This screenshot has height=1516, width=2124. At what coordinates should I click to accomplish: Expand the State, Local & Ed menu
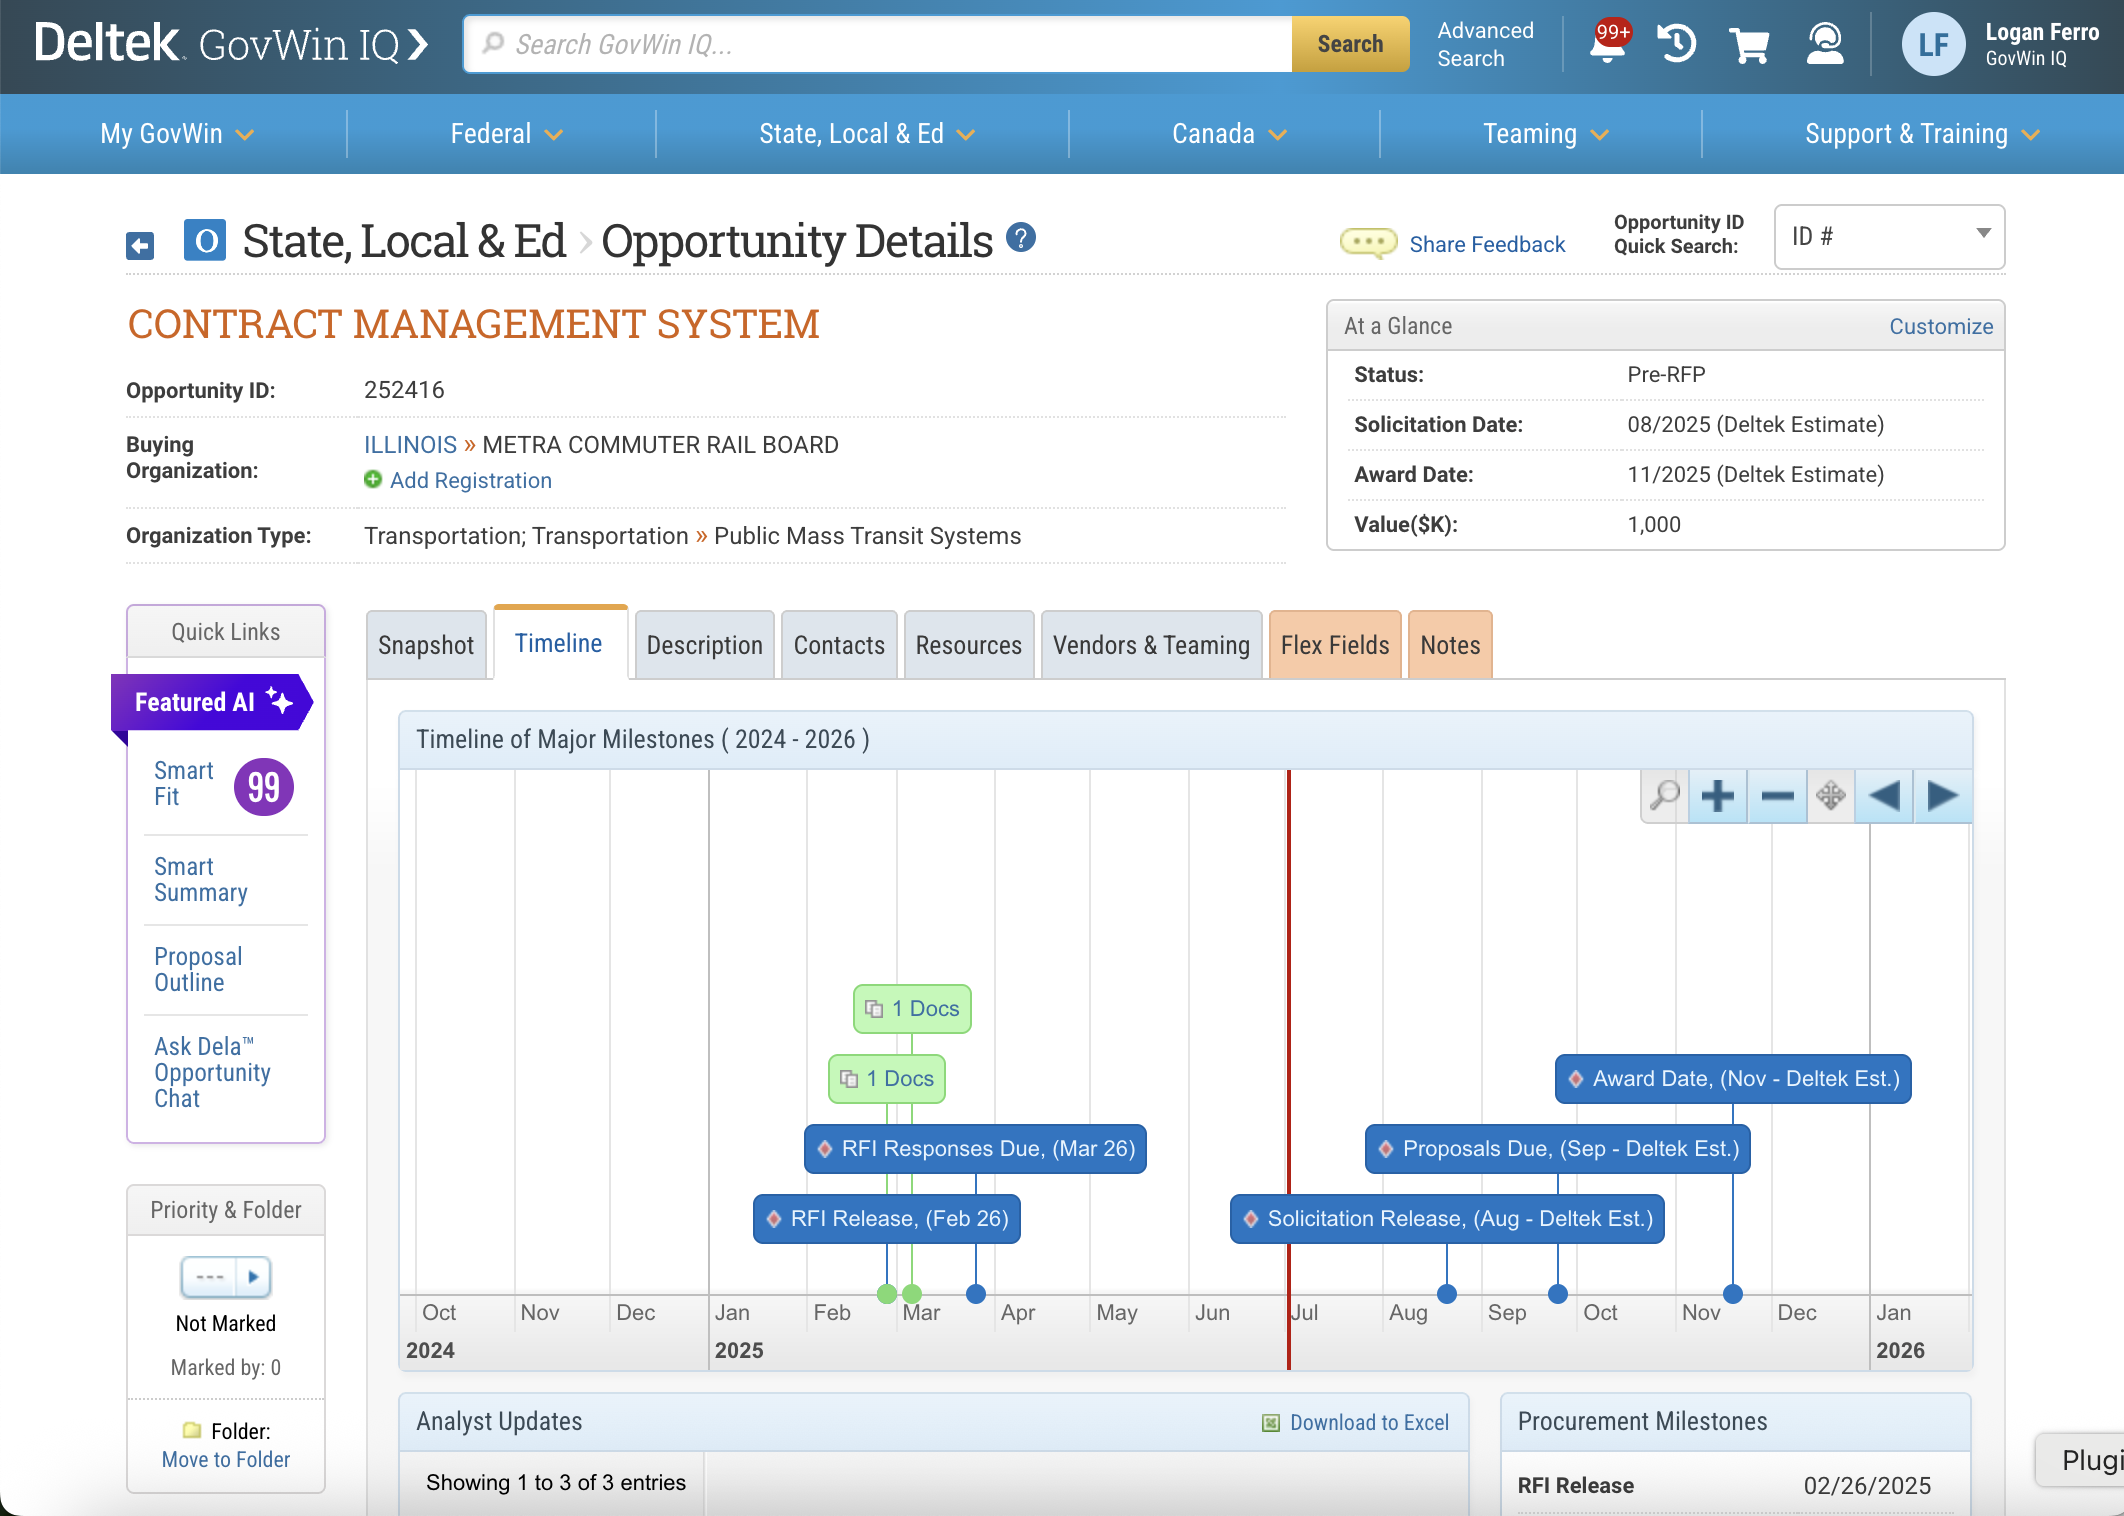coord(867,134)
